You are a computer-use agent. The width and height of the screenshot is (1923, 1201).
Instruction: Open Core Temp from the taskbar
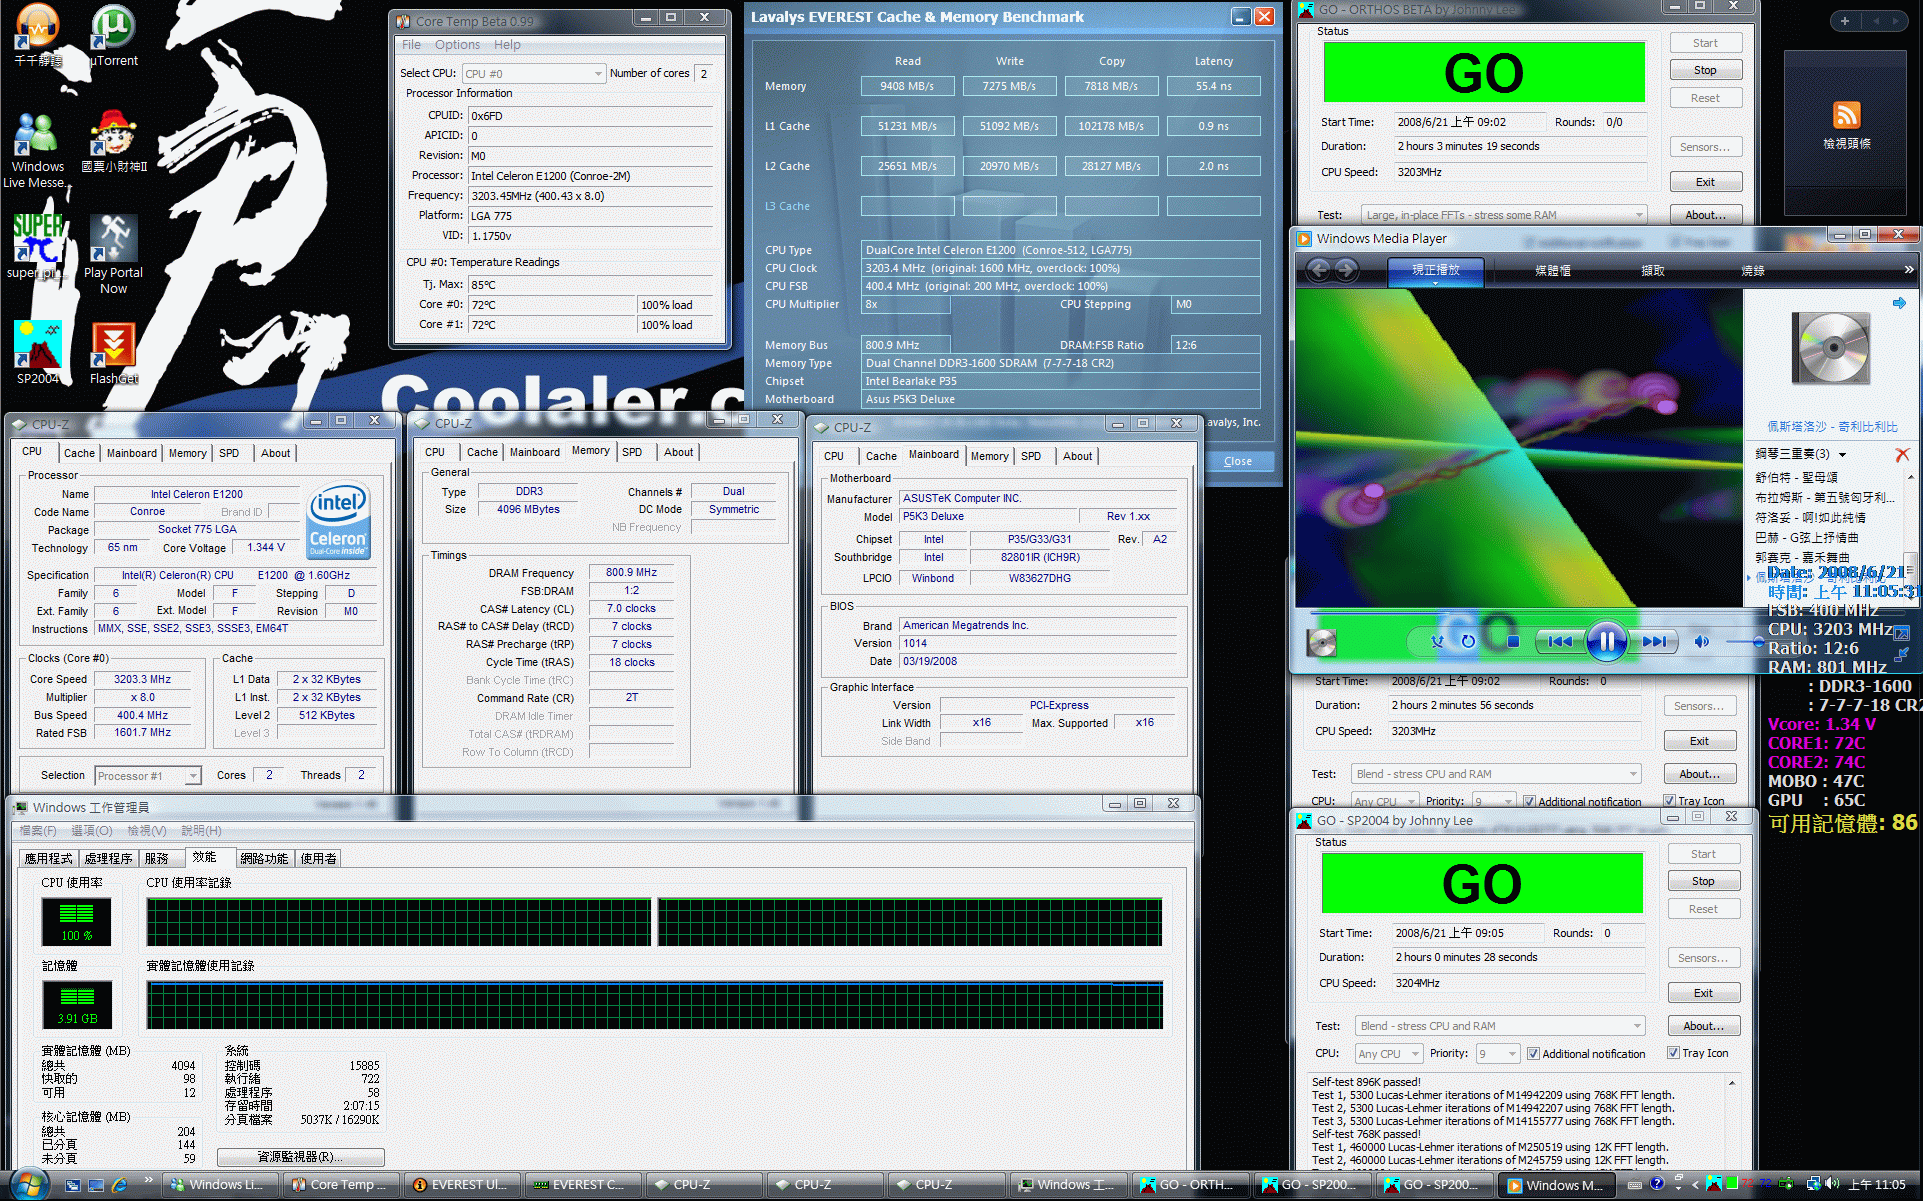340,1184
